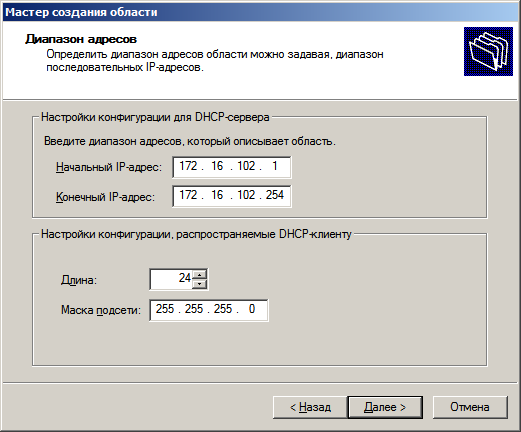Select first octet 172 of Конечный IP-адрес
Image resolution: width=521 pixels, height=432 pixels.
(x=188, y=195)
